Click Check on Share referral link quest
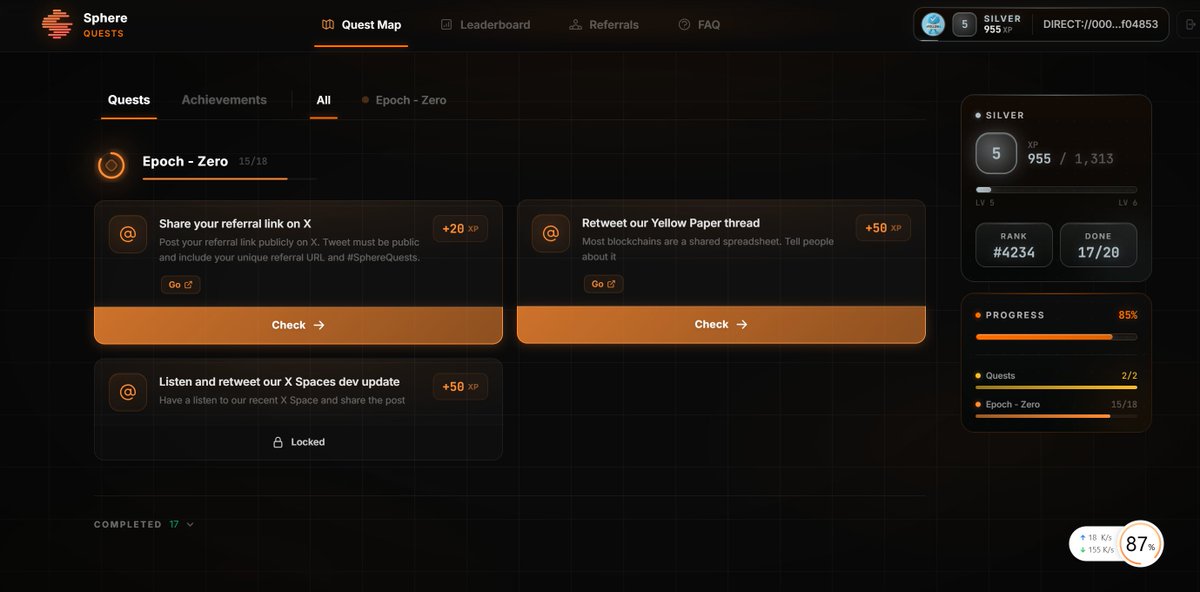The width and height of the screenshot is (1200, 592). coord(298,325)
